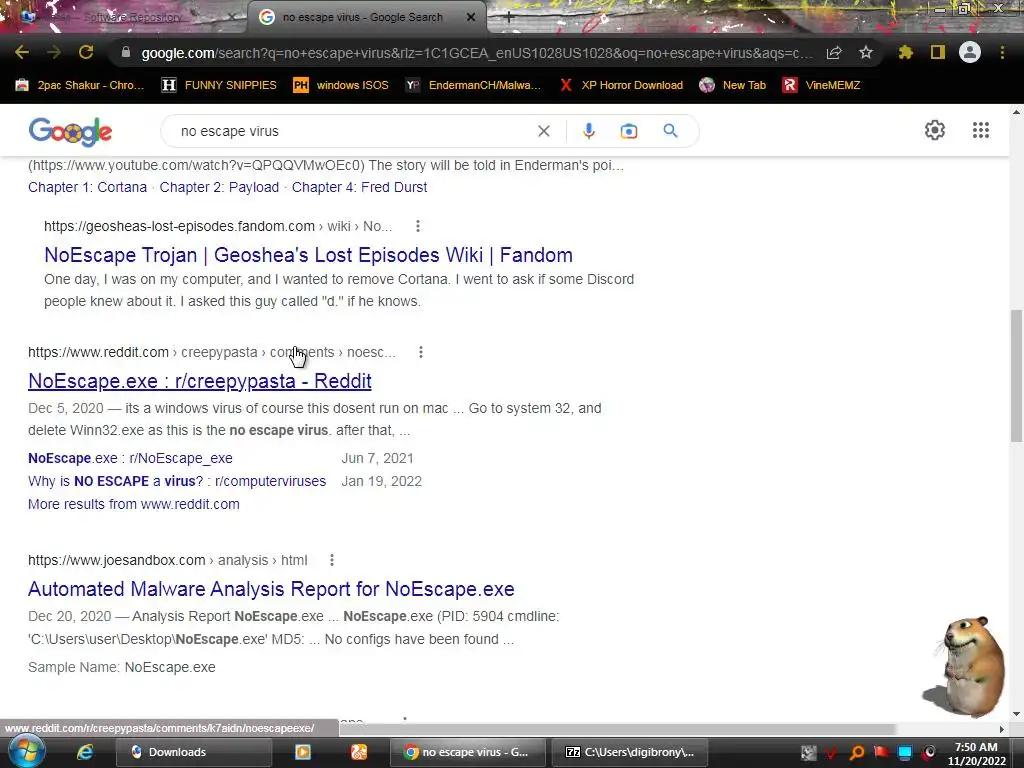1024x768 pixels.
Task: Open NoEscape.exe r/creepypasta Reddit result
Action: [200, 381]
